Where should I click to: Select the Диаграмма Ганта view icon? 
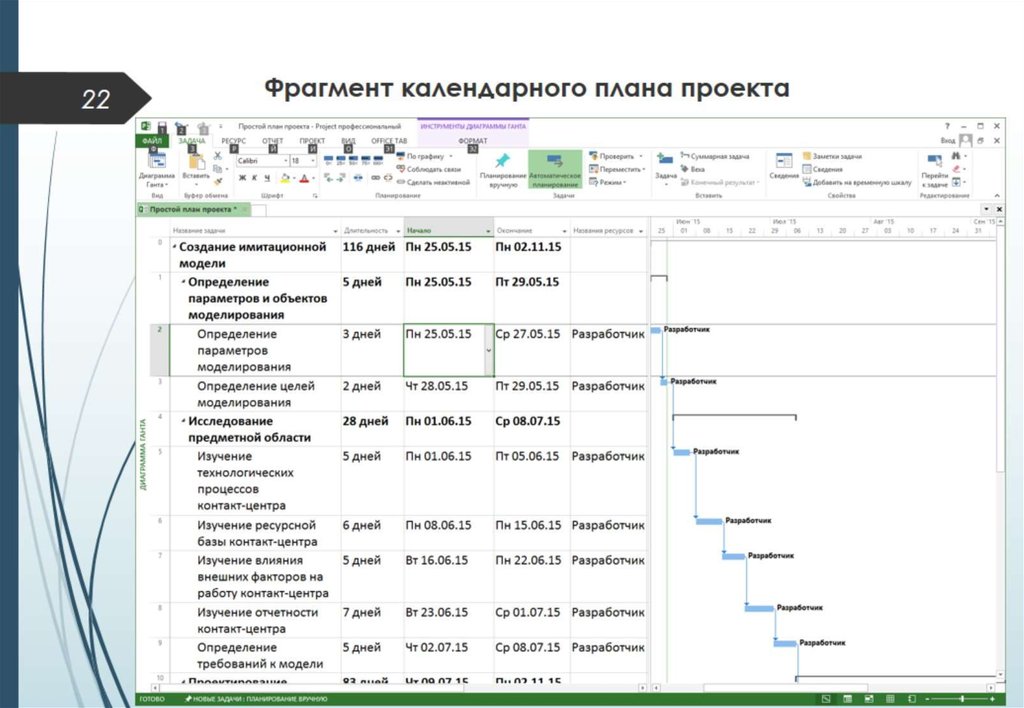[x=158, y=163]
